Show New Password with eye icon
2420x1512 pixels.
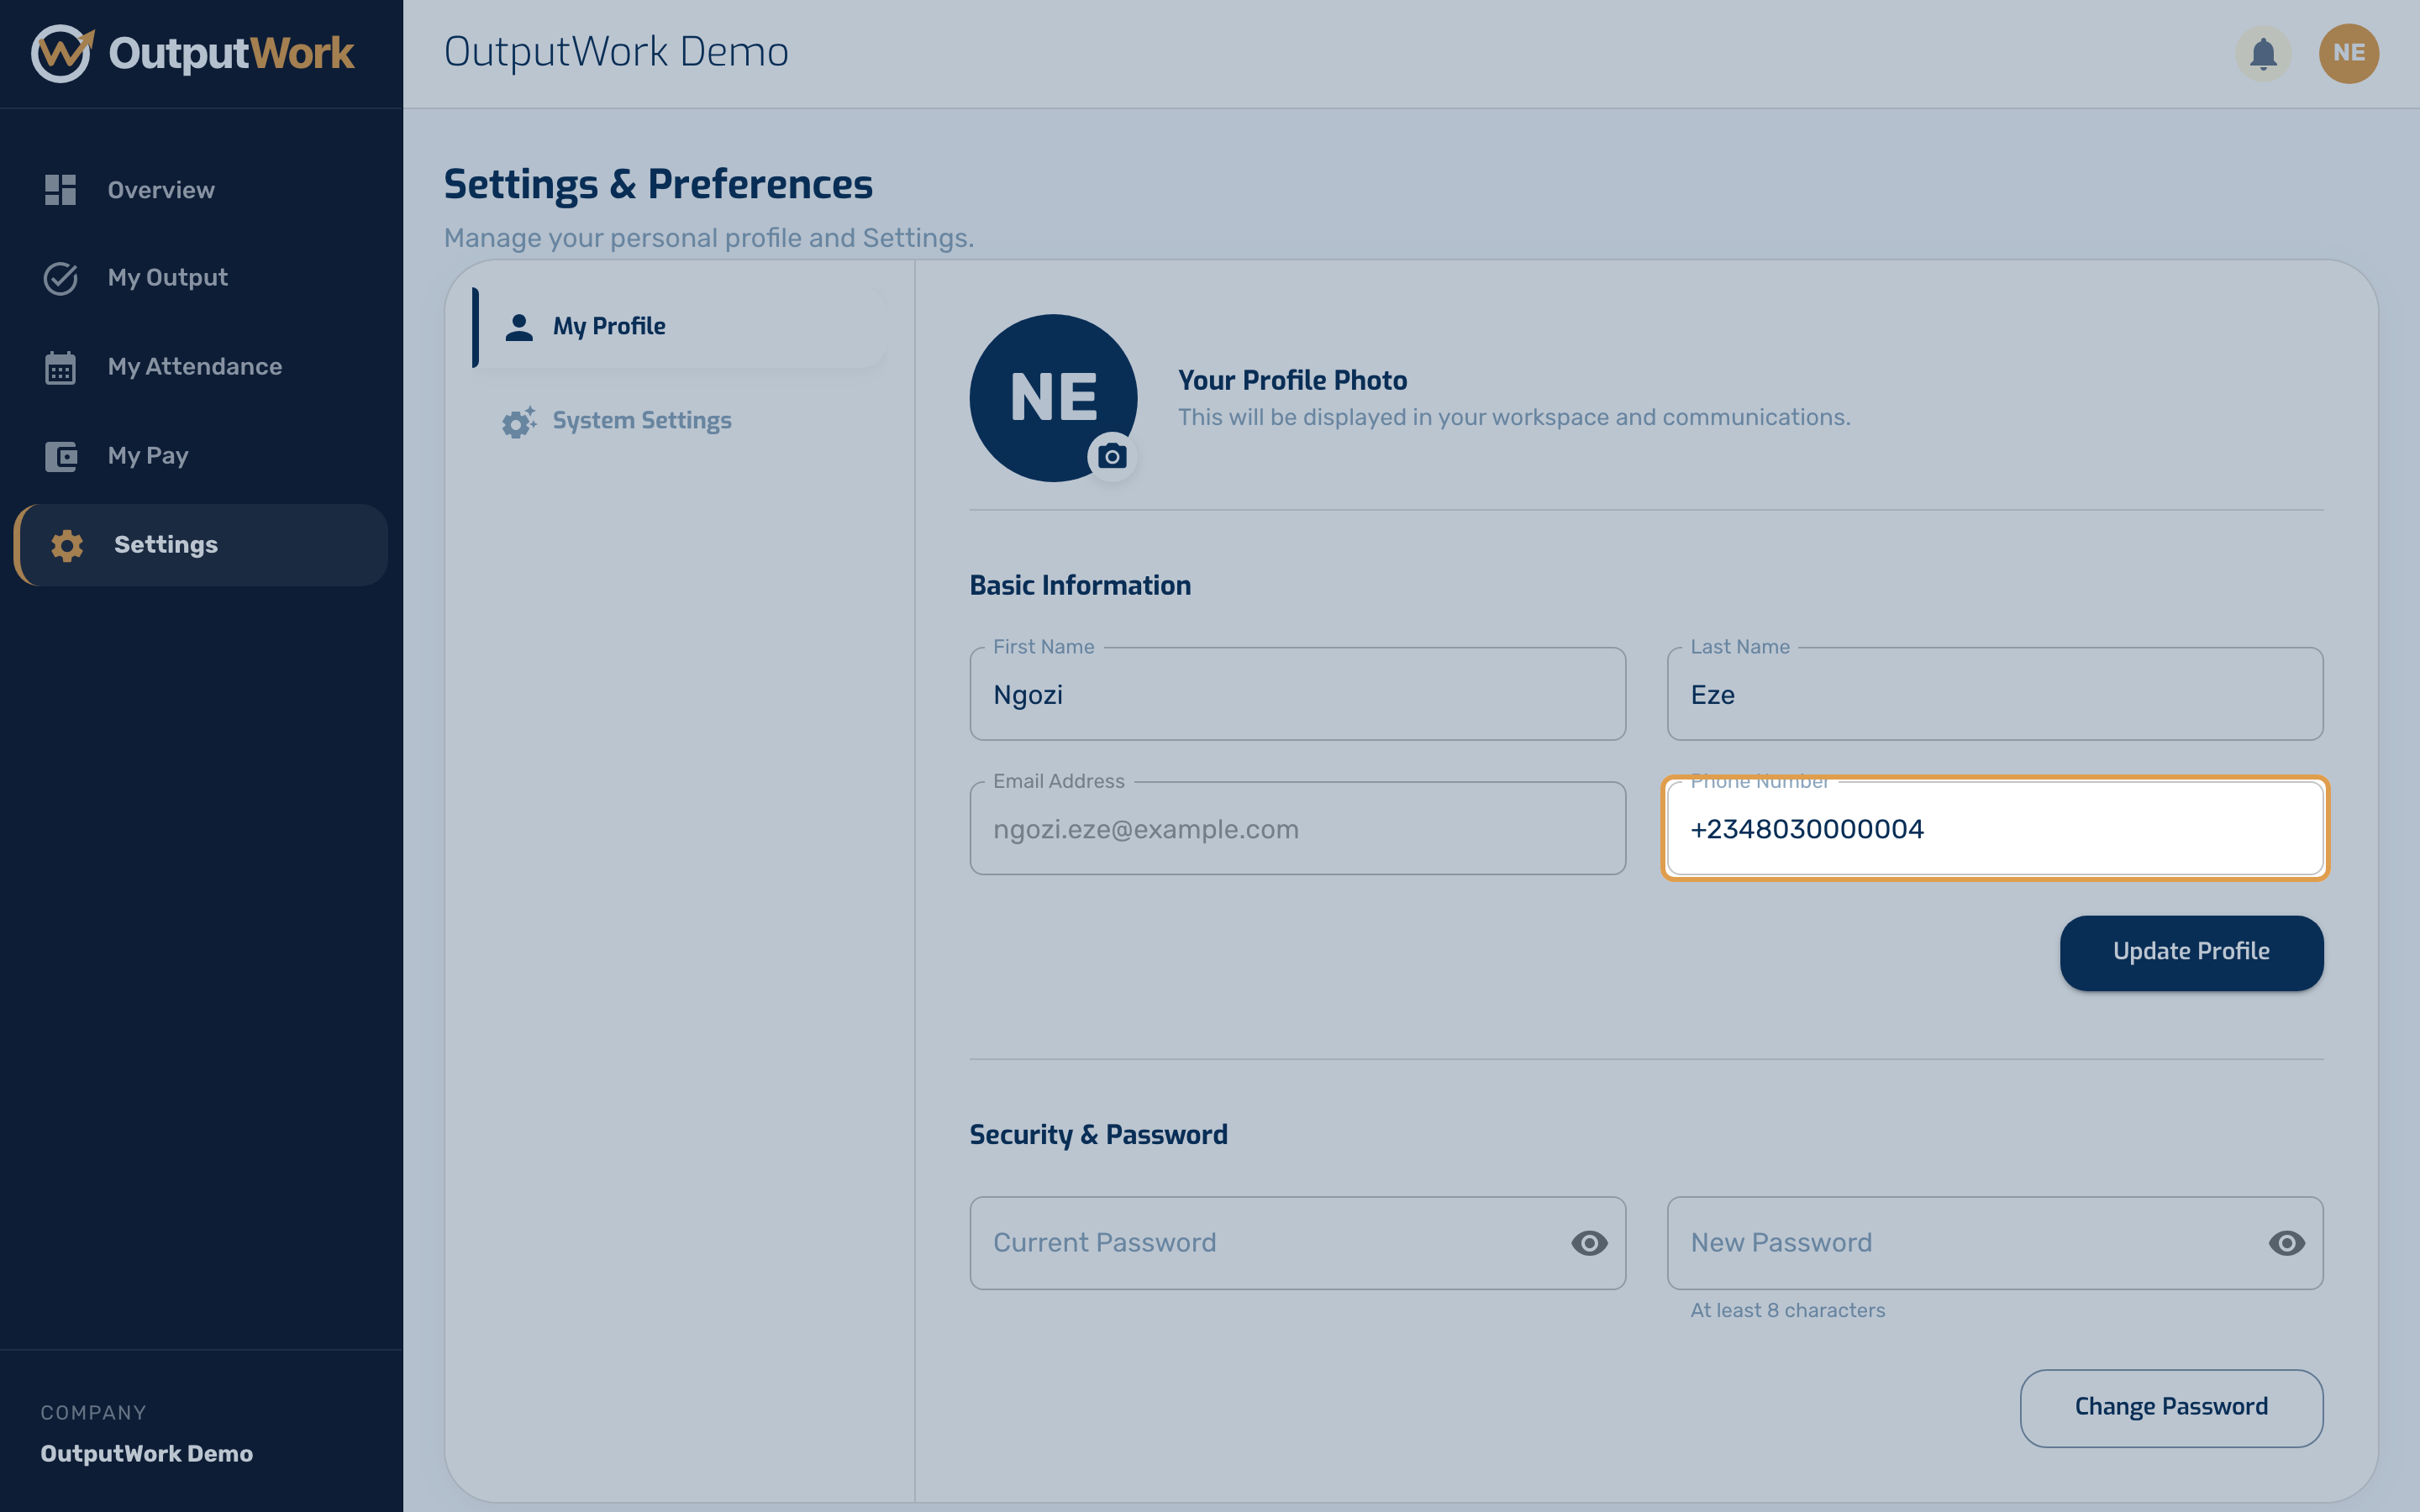tap(2287, 1243)
